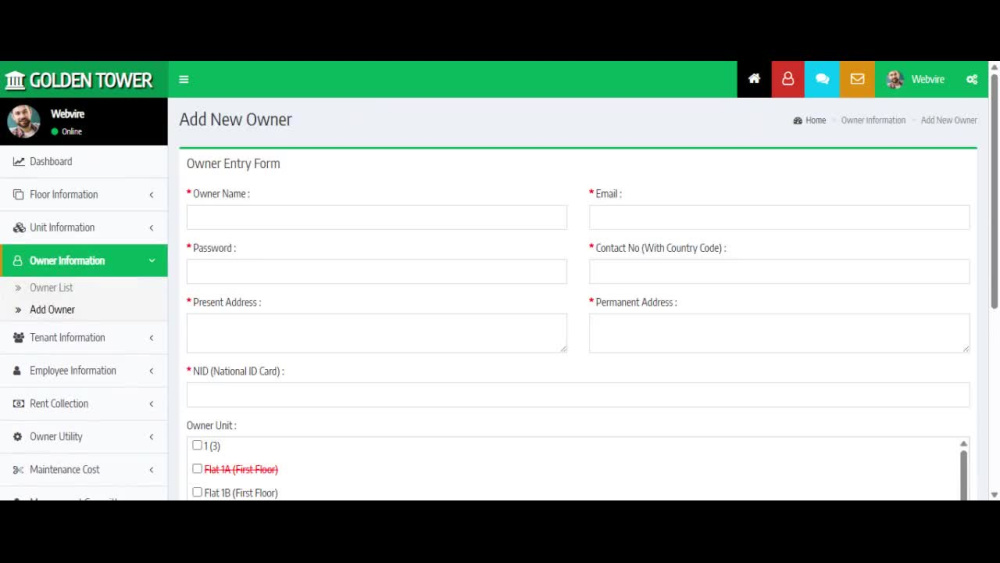1000x563 pixels.
Task: Click the Unit Information cubes icon
Action: 18,228
